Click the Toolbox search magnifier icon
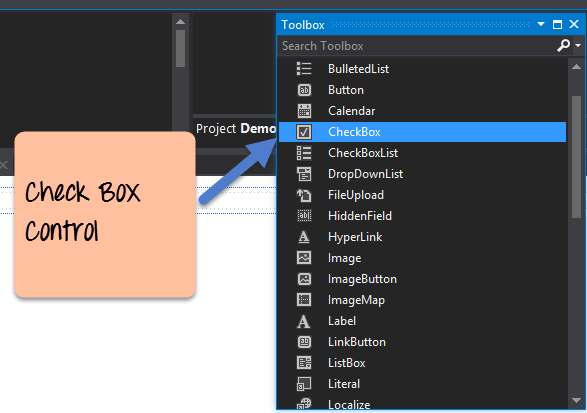The image size is (587, 413). (x=563, y=45)
